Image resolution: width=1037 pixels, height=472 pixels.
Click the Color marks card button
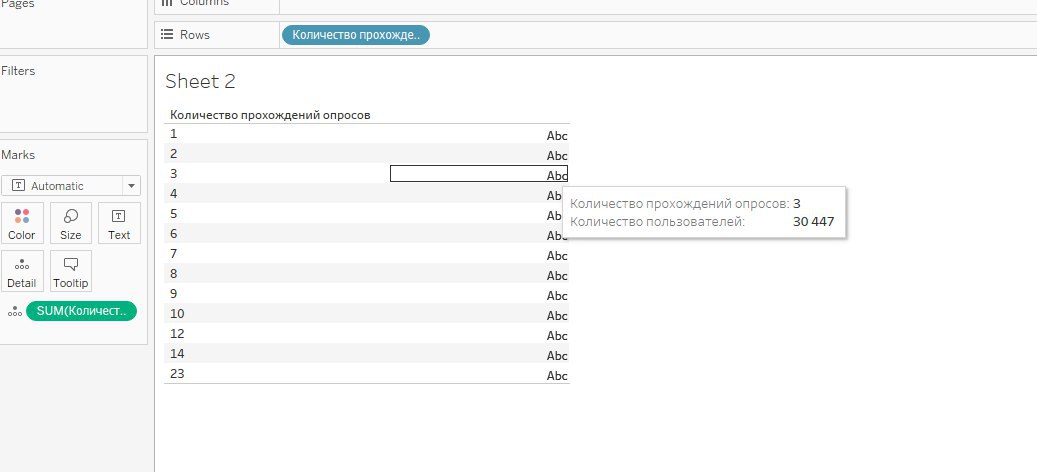tap(22, 223)
